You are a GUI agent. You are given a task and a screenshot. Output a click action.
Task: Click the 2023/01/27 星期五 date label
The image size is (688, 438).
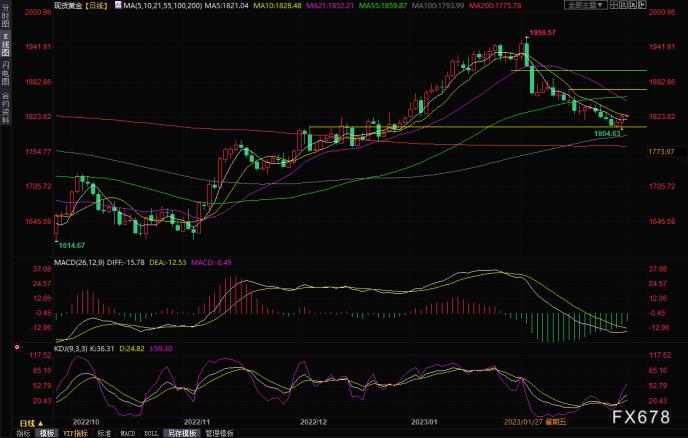pyautogui.click(x=535, y=422)
